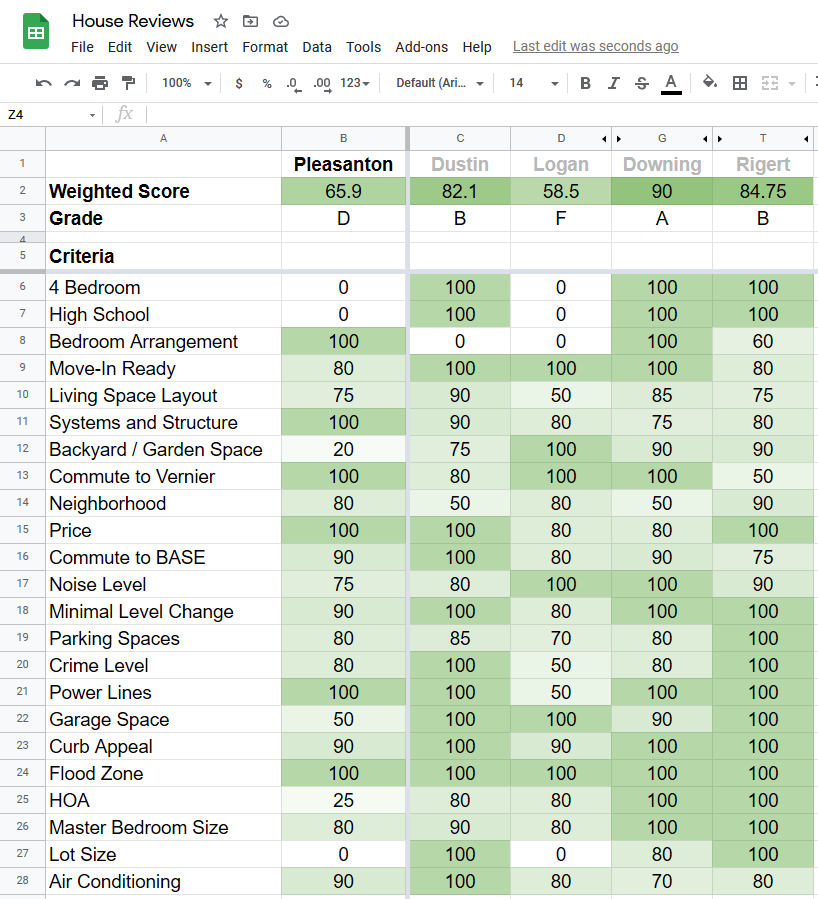Toggle italic formatting
The image size is (818, 899).
tap(613, 83)
